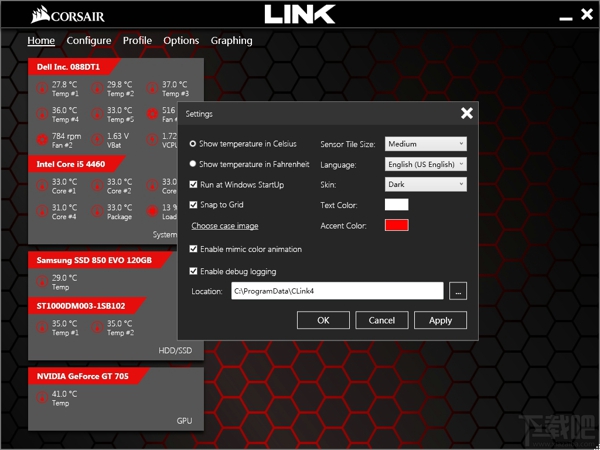Click the CPU Package temperature icon

point(98,212)
